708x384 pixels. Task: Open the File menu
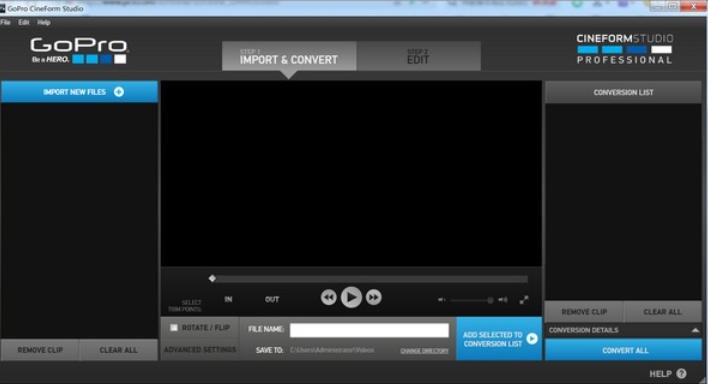pos(5,22)
